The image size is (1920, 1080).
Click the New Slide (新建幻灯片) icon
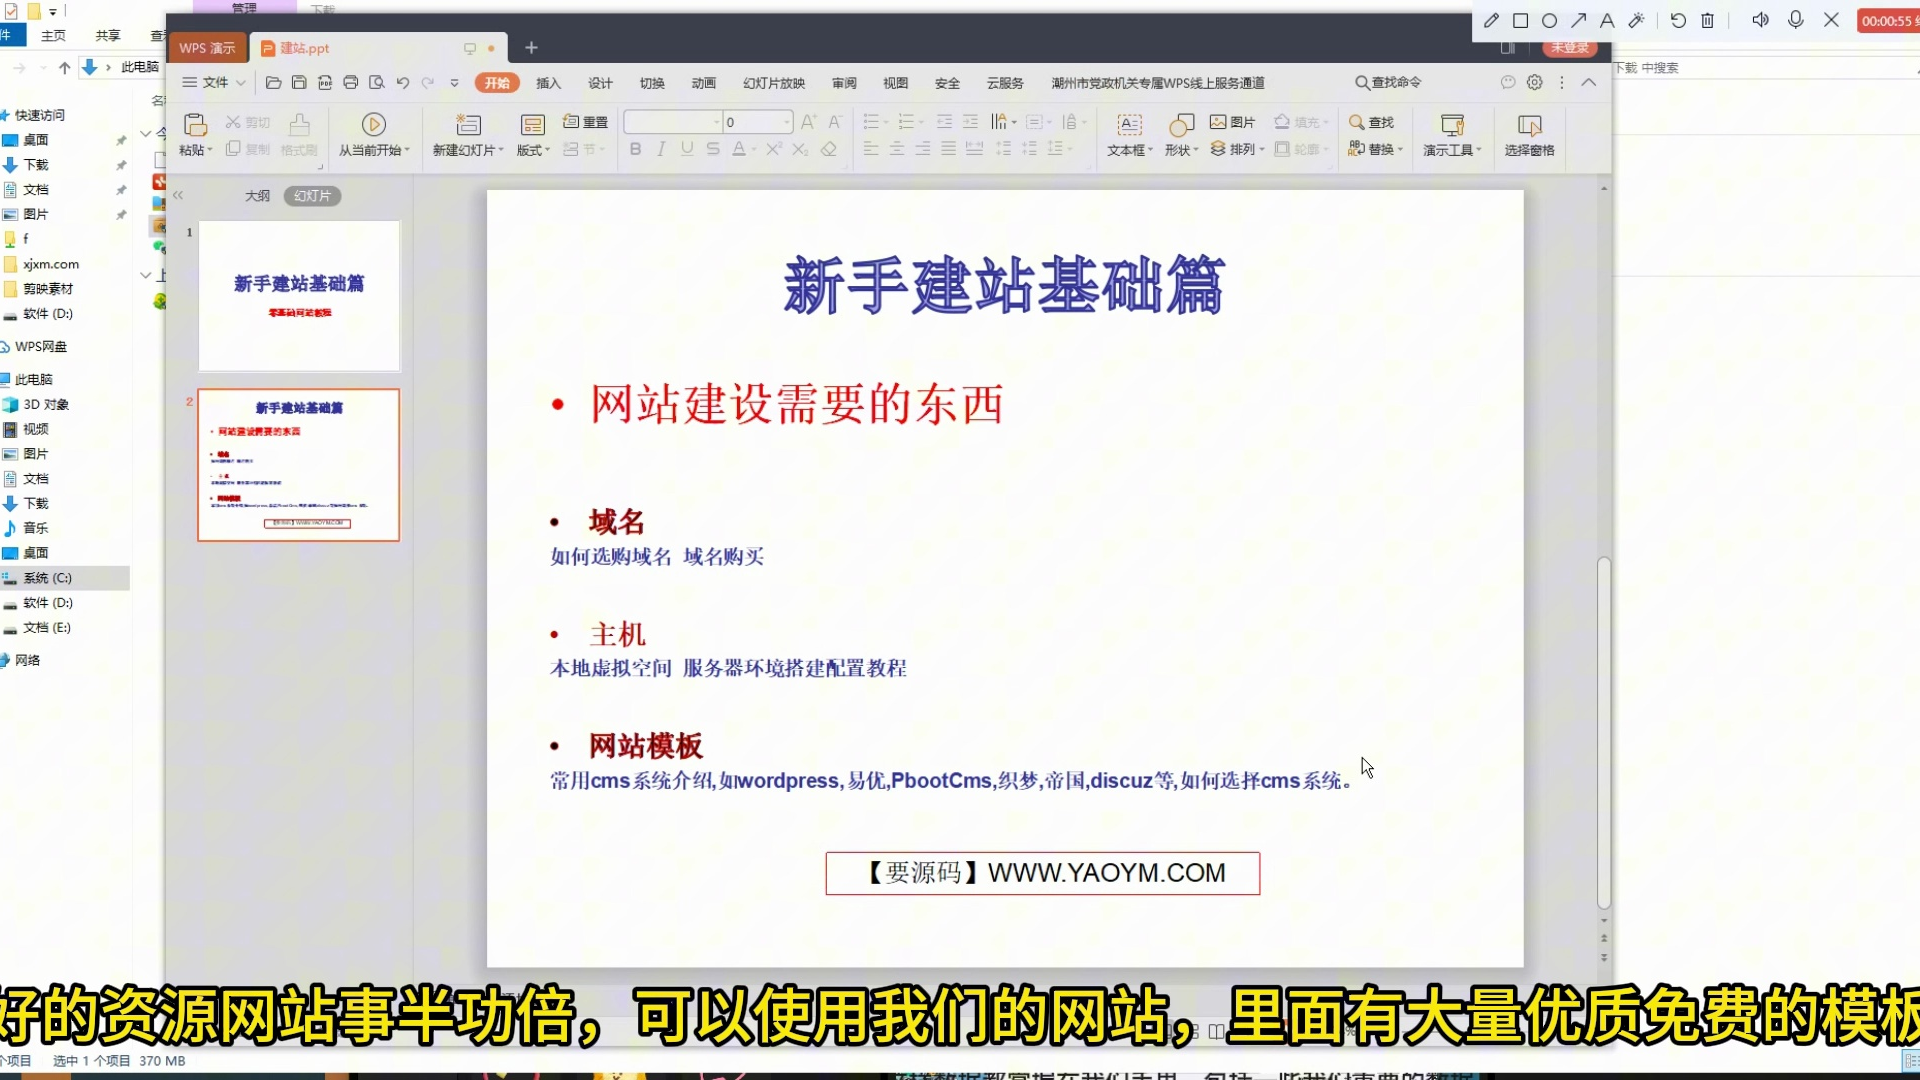[468, 125]
